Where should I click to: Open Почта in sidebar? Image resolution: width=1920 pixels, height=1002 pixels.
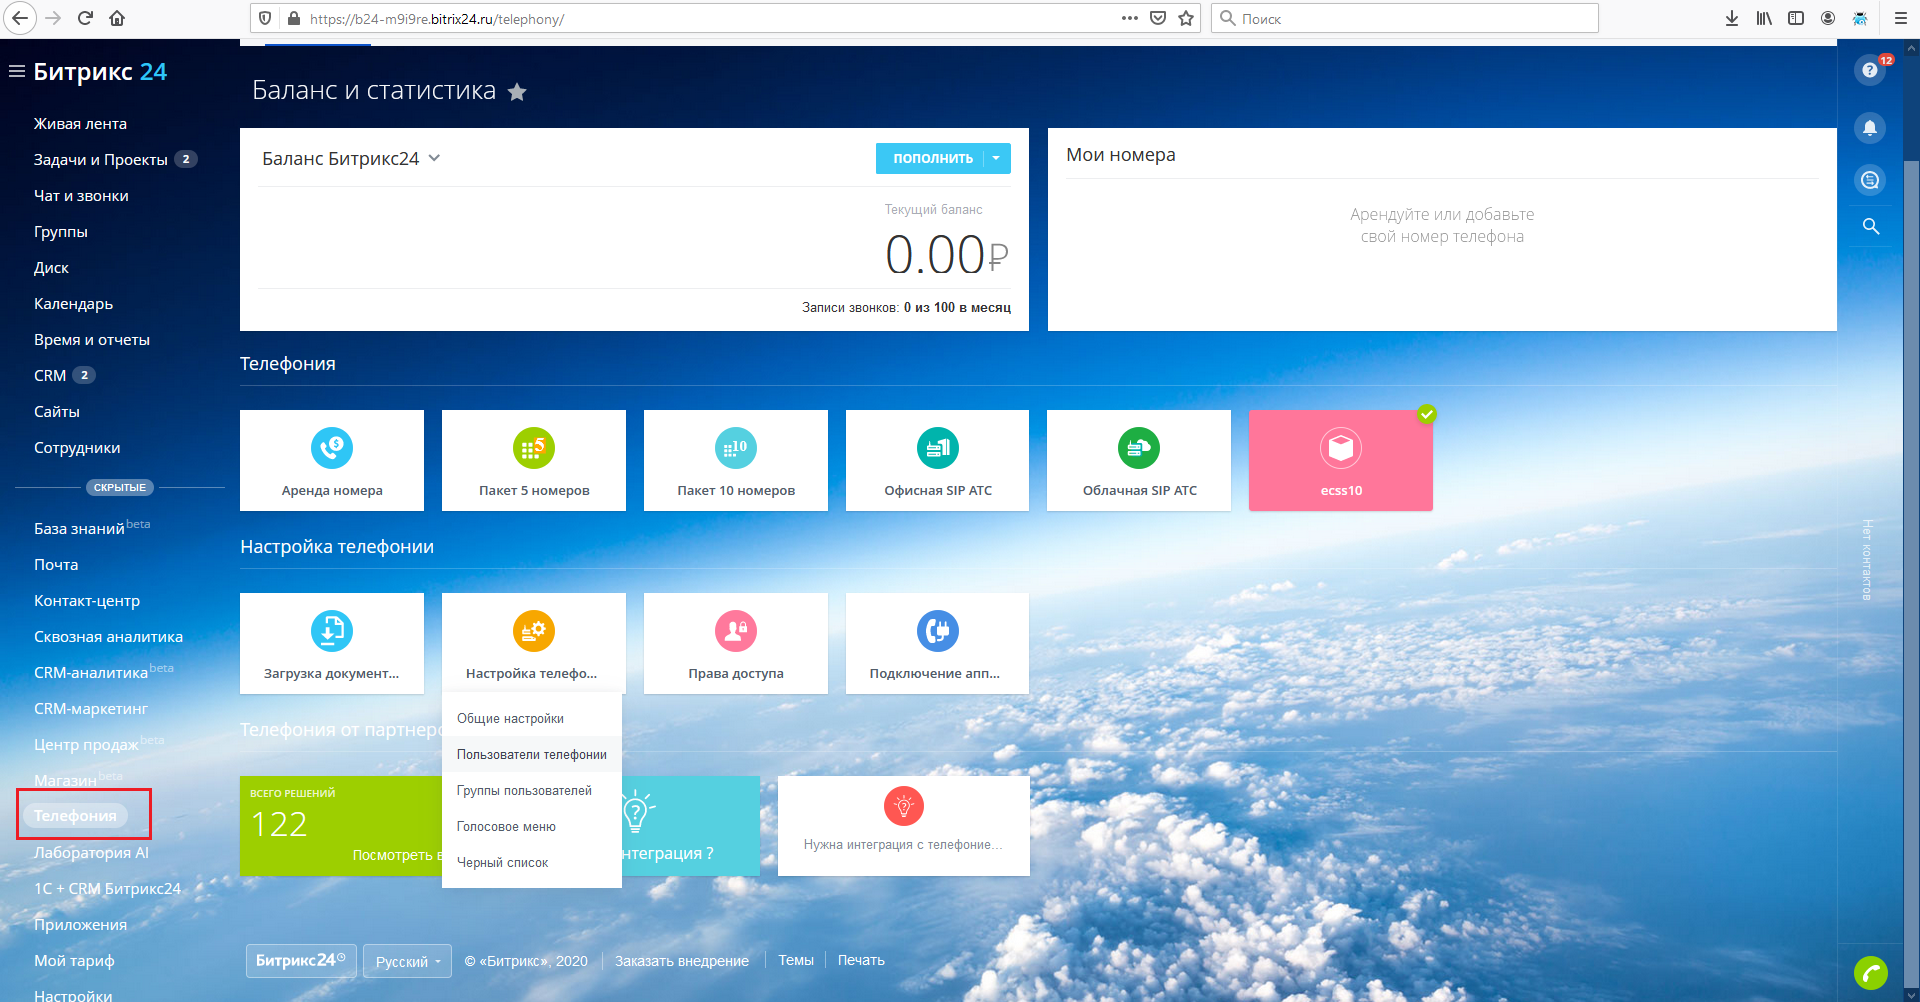pos(56,565)
